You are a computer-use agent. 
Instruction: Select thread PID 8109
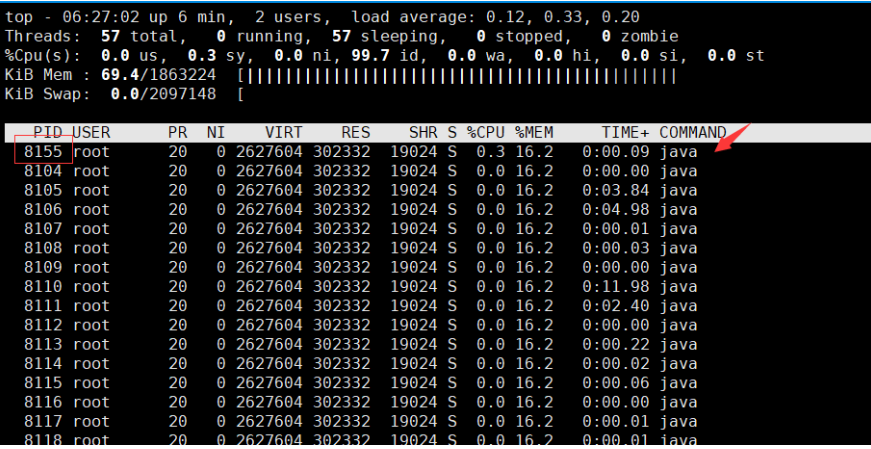[x=43, y=267]
